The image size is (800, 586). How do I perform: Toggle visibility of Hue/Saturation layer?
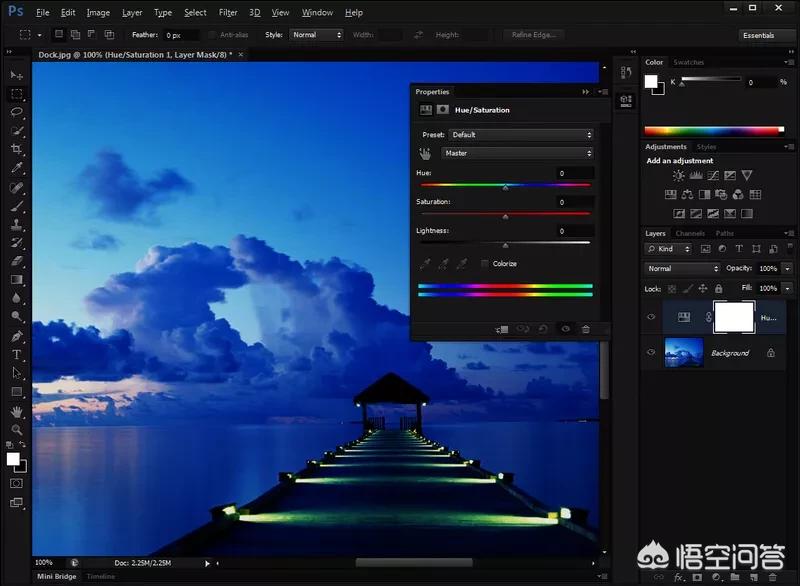point(651,317)
